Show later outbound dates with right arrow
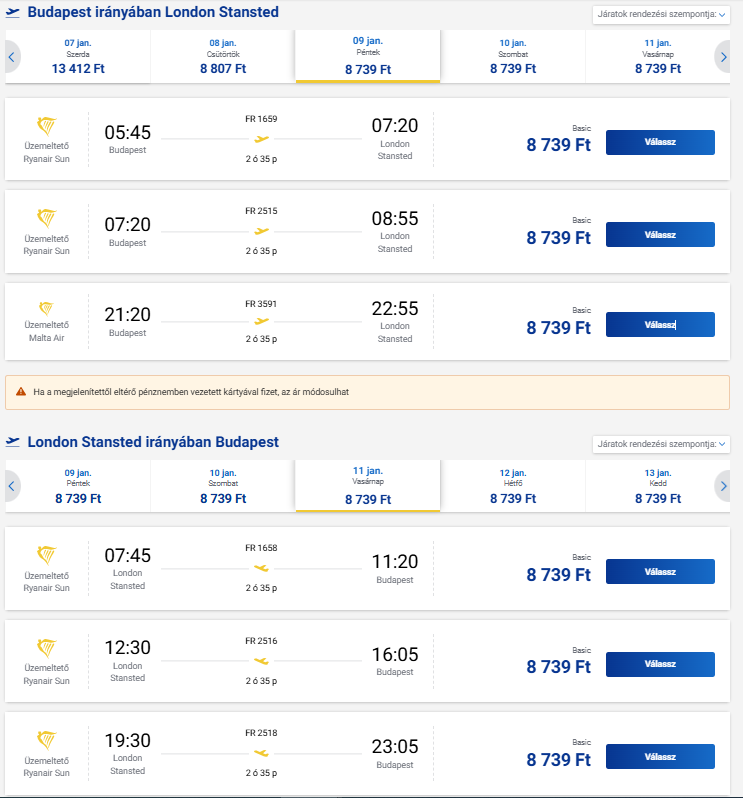Image resolution: width=743 pixels, height=798 pixels. 723,57
